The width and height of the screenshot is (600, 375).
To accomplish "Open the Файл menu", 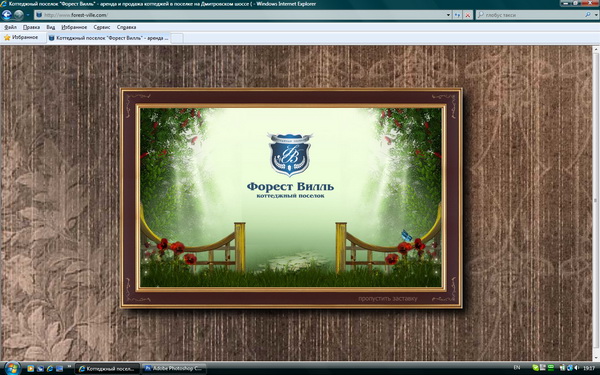I will click(10, 27).
